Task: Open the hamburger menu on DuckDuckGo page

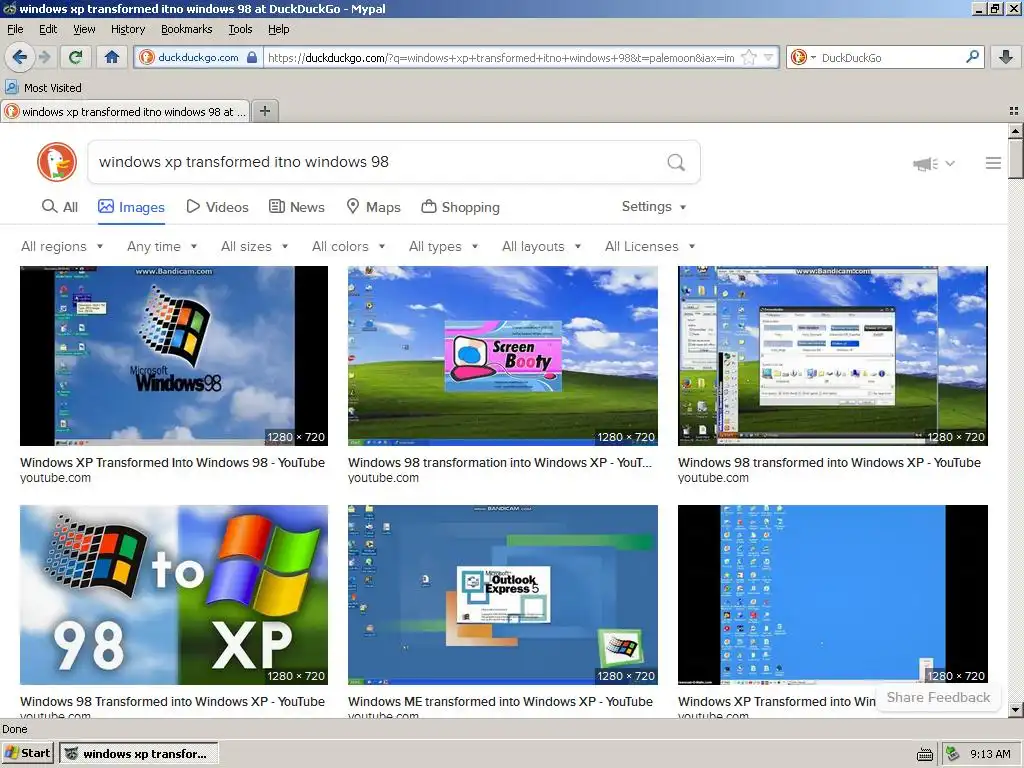Action: point(993,163)
